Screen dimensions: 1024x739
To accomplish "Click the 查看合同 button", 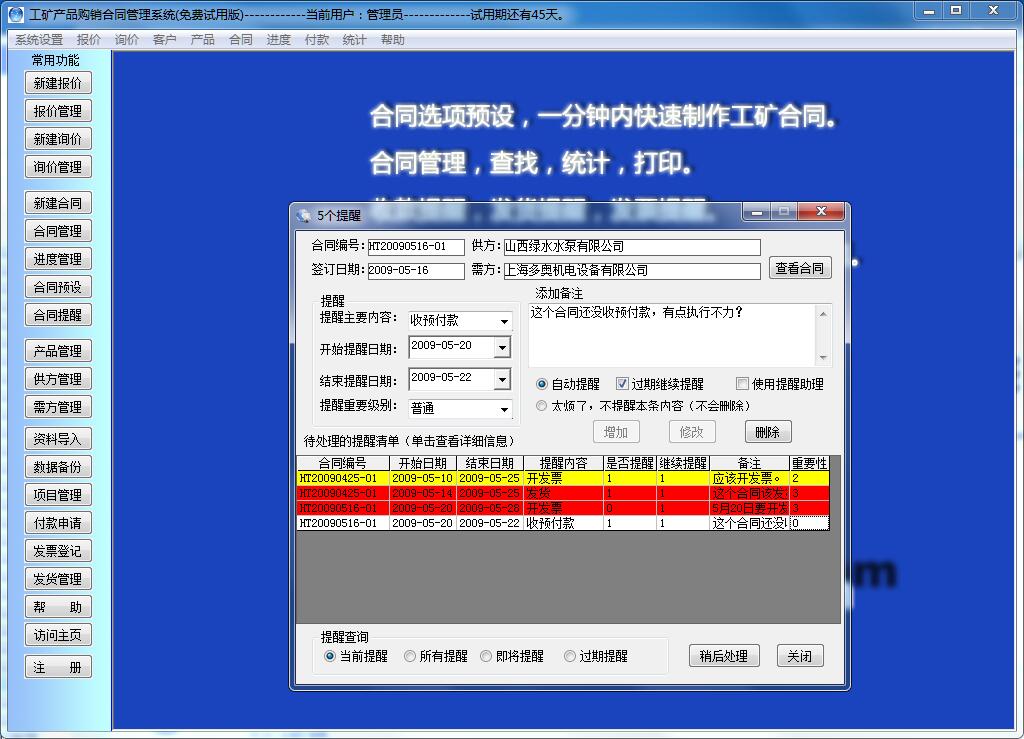I will [x=800, y=268].
